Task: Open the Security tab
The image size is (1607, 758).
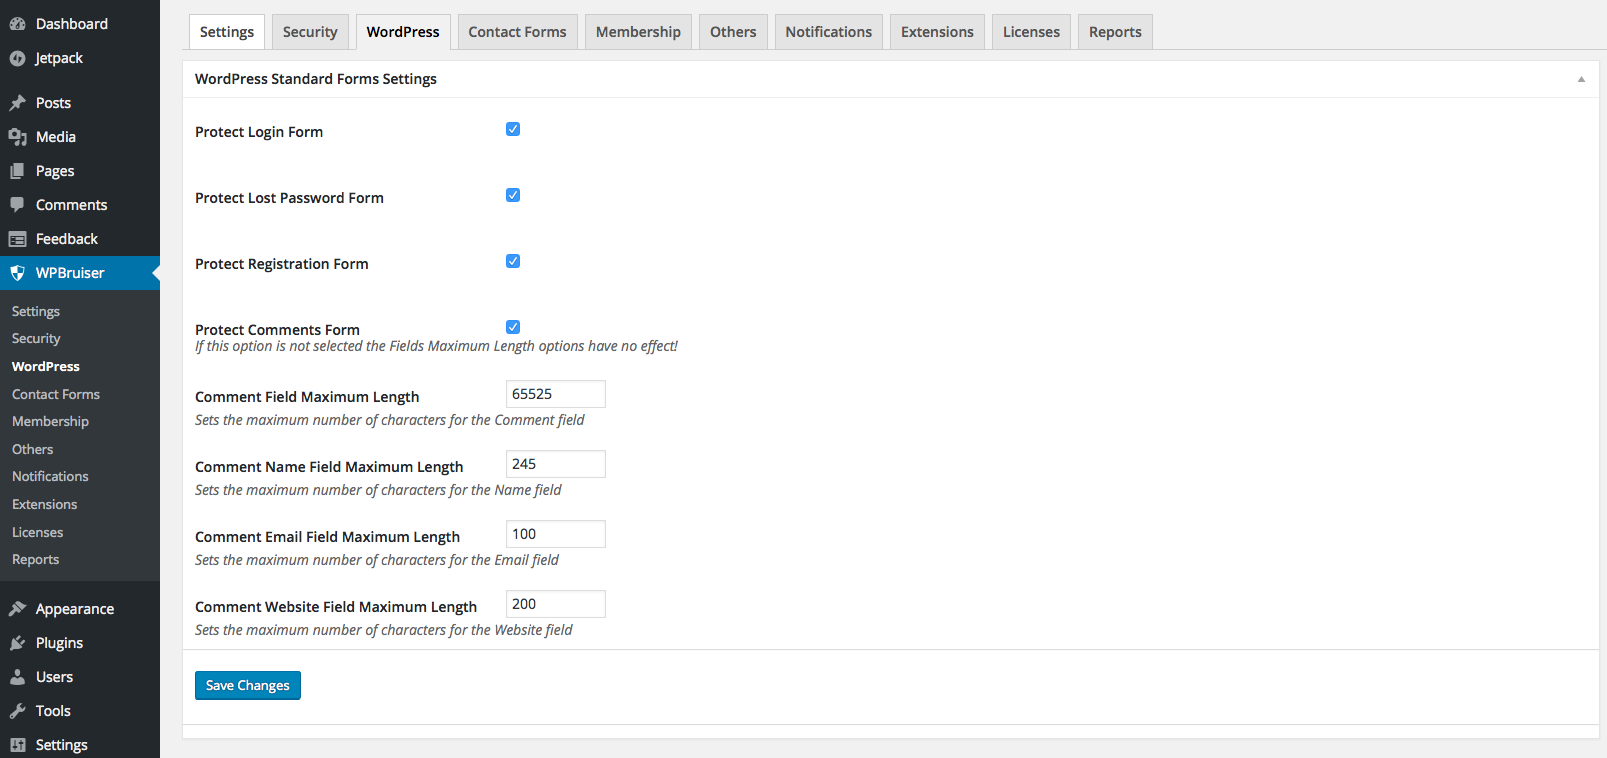Action: pos(310,32)
